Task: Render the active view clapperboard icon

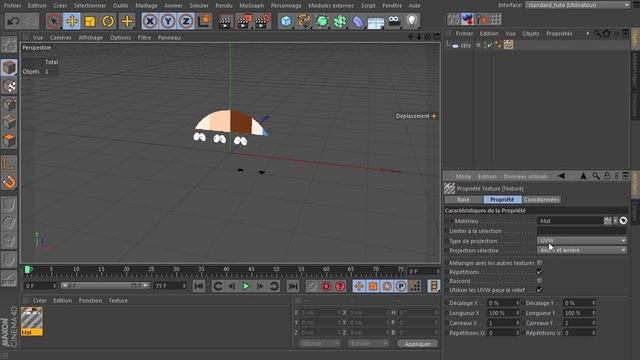Action: [224, 21]
